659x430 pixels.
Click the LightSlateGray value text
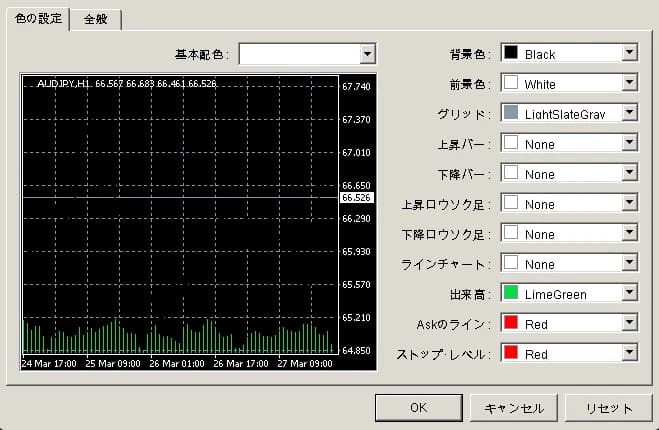(565, 114)
